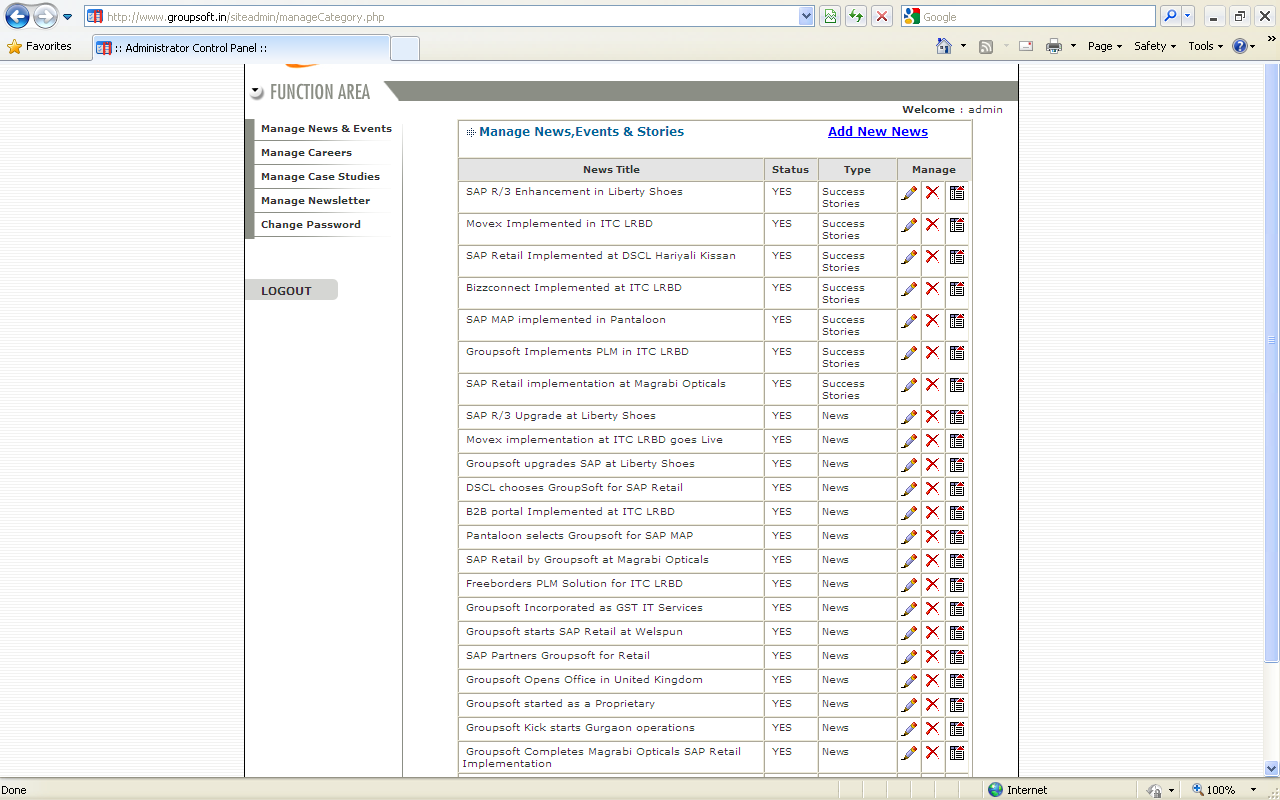Open details icon for 'Groupsoft Implements PLM in ITC LRBD'

click(957, 353)
